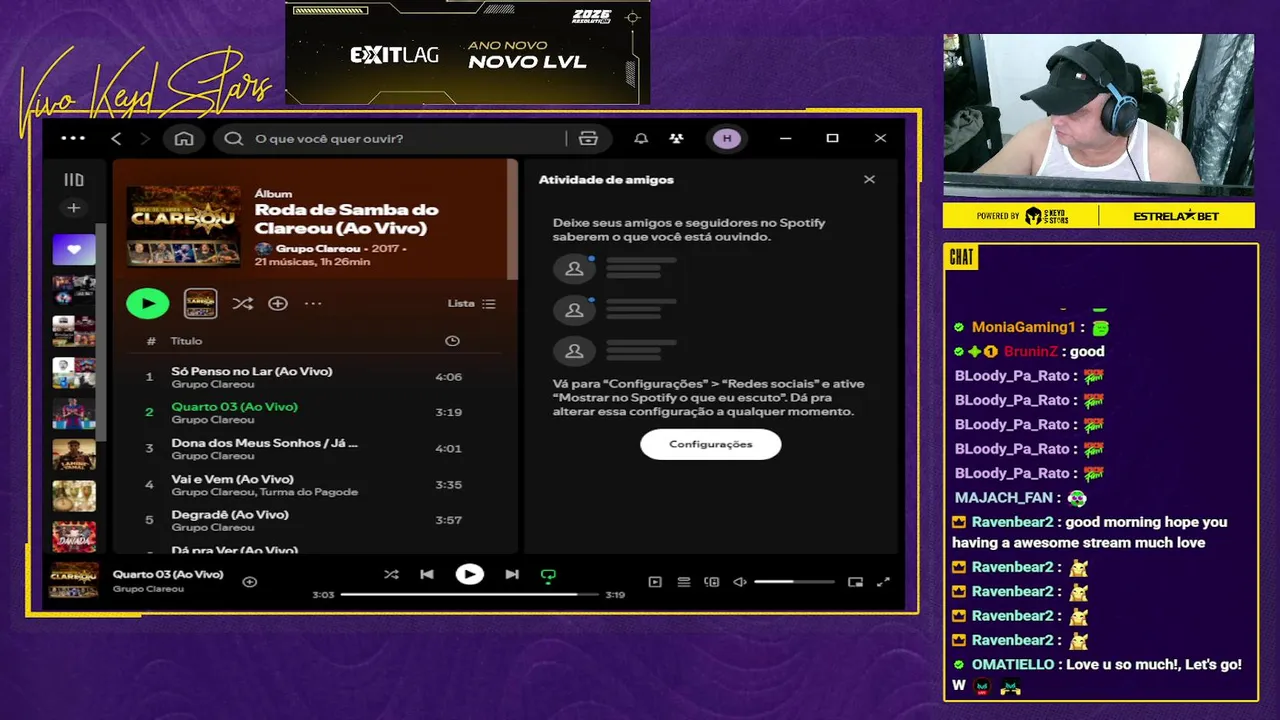Click the 'ESTRELA BET' sponsor logo
Viewport: 1280px width, 720px height.
point(1176,216)
